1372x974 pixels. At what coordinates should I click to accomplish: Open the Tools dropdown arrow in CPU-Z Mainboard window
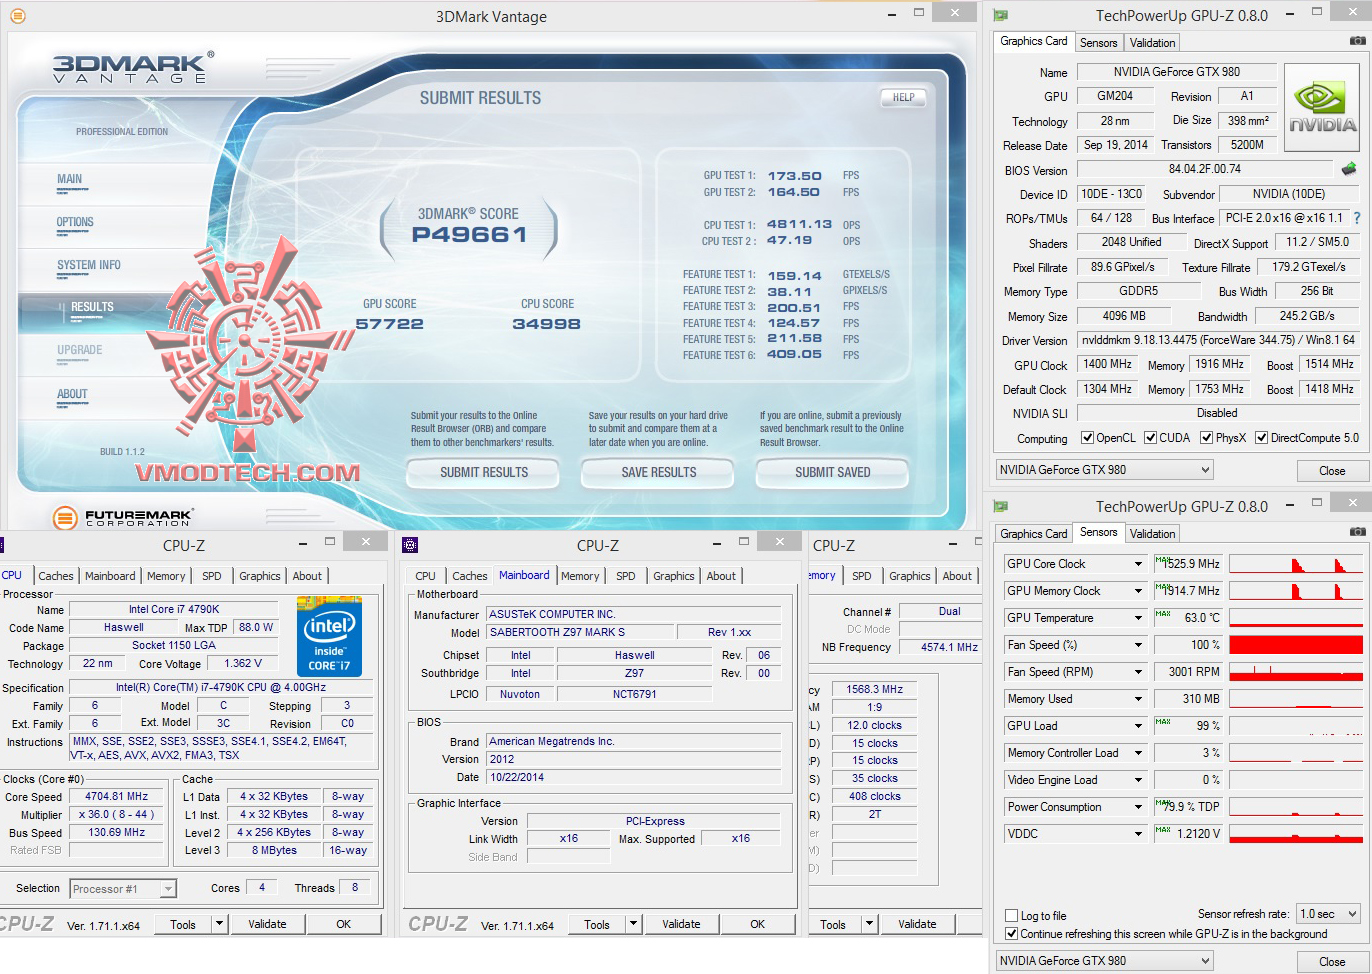[x=634, y=924]
